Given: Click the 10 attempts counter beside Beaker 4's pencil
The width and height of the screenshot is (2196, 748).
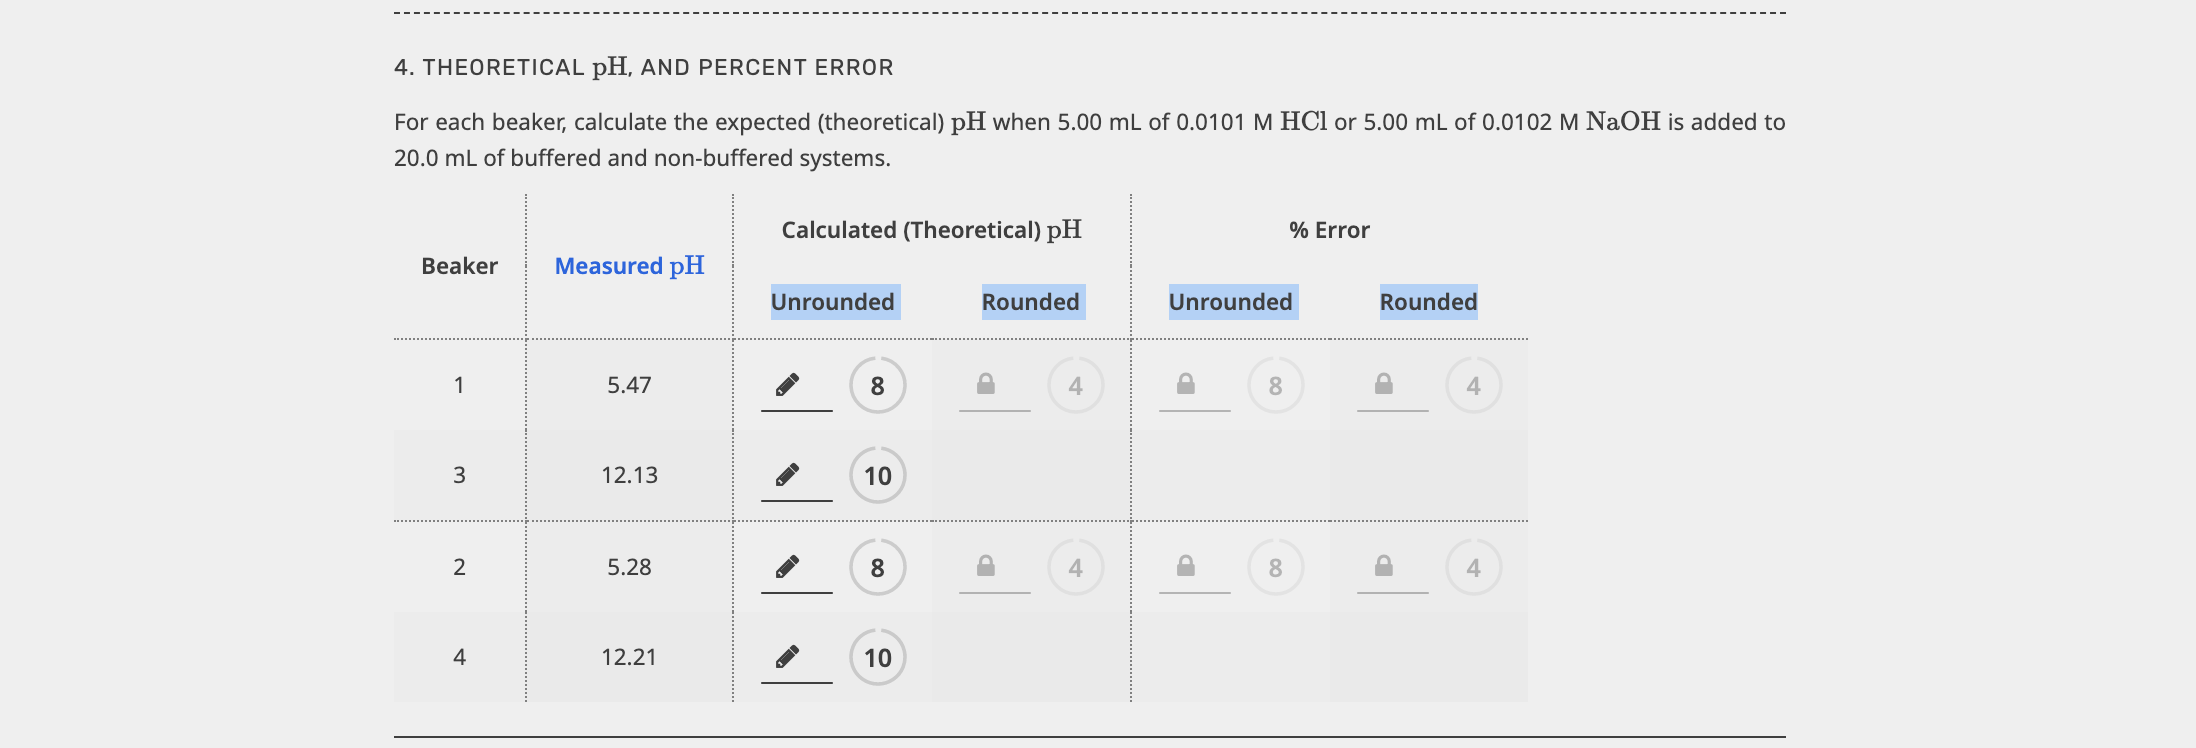Looking at the screenshot, I should [x=877, y=657].
